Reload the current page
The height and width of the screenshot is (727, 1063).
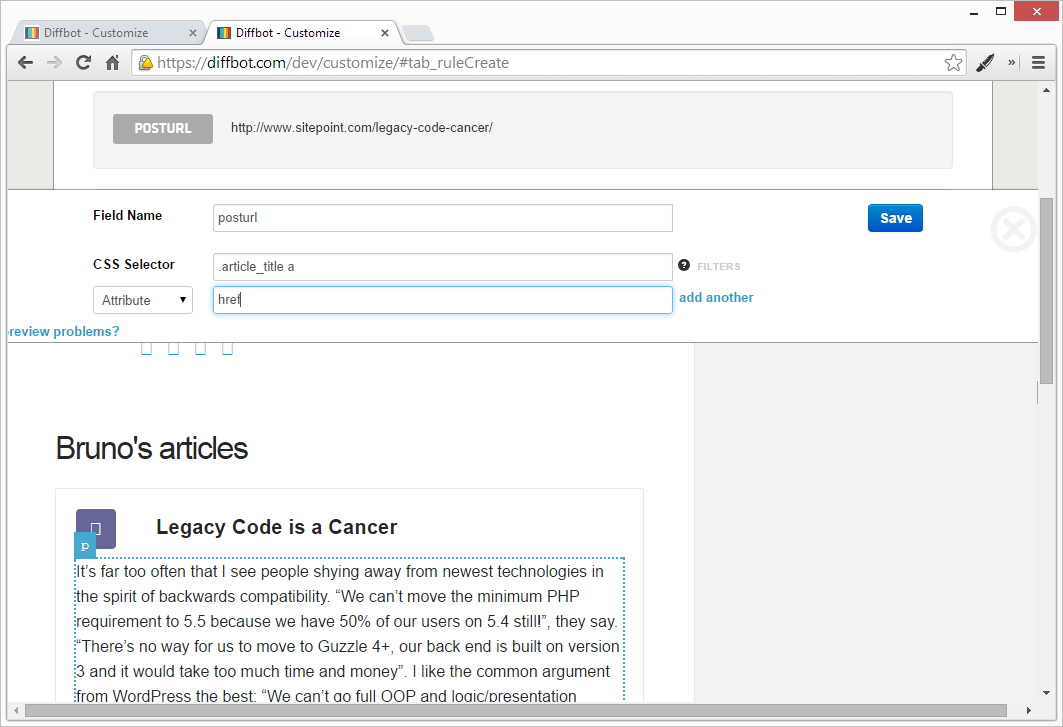point(84,62)
